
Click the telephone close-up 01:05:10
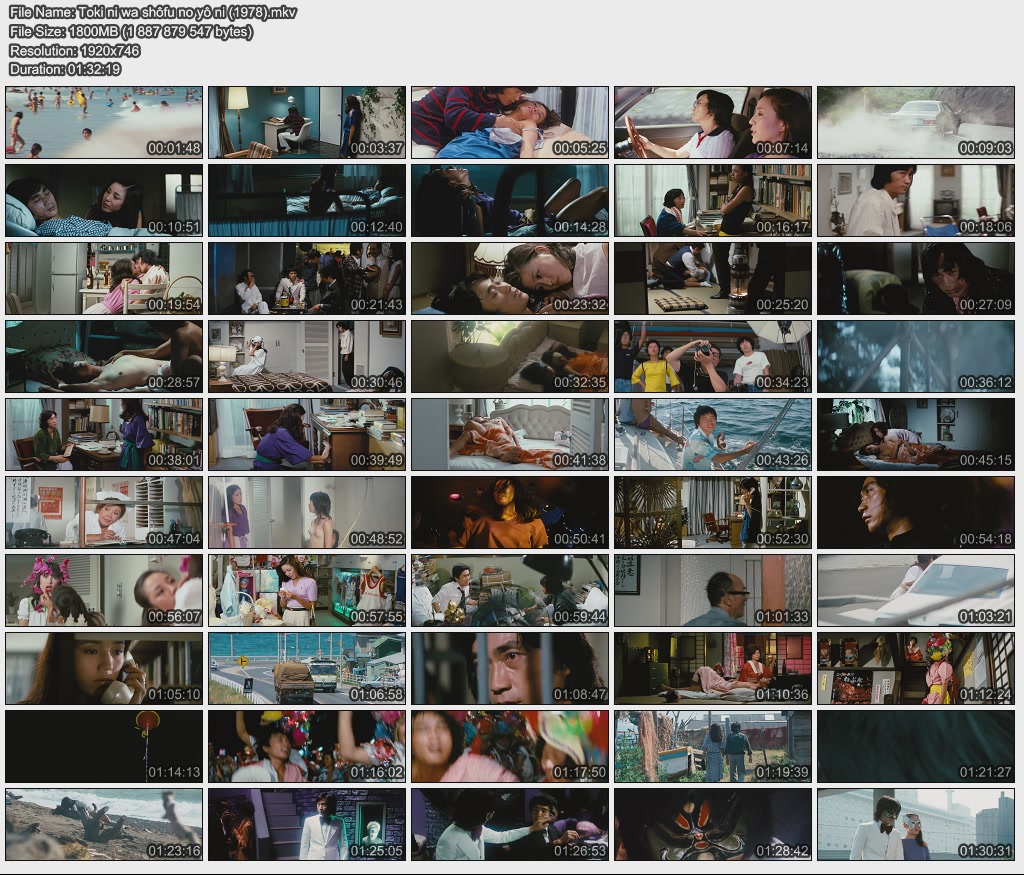pyautogui.click(x=104, y=669)
